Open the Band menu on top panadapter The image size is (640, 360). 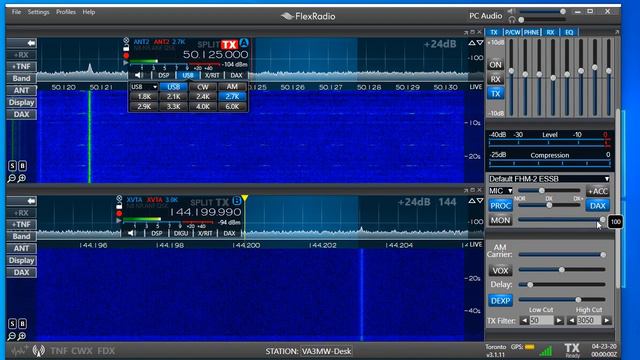[22, 78]
